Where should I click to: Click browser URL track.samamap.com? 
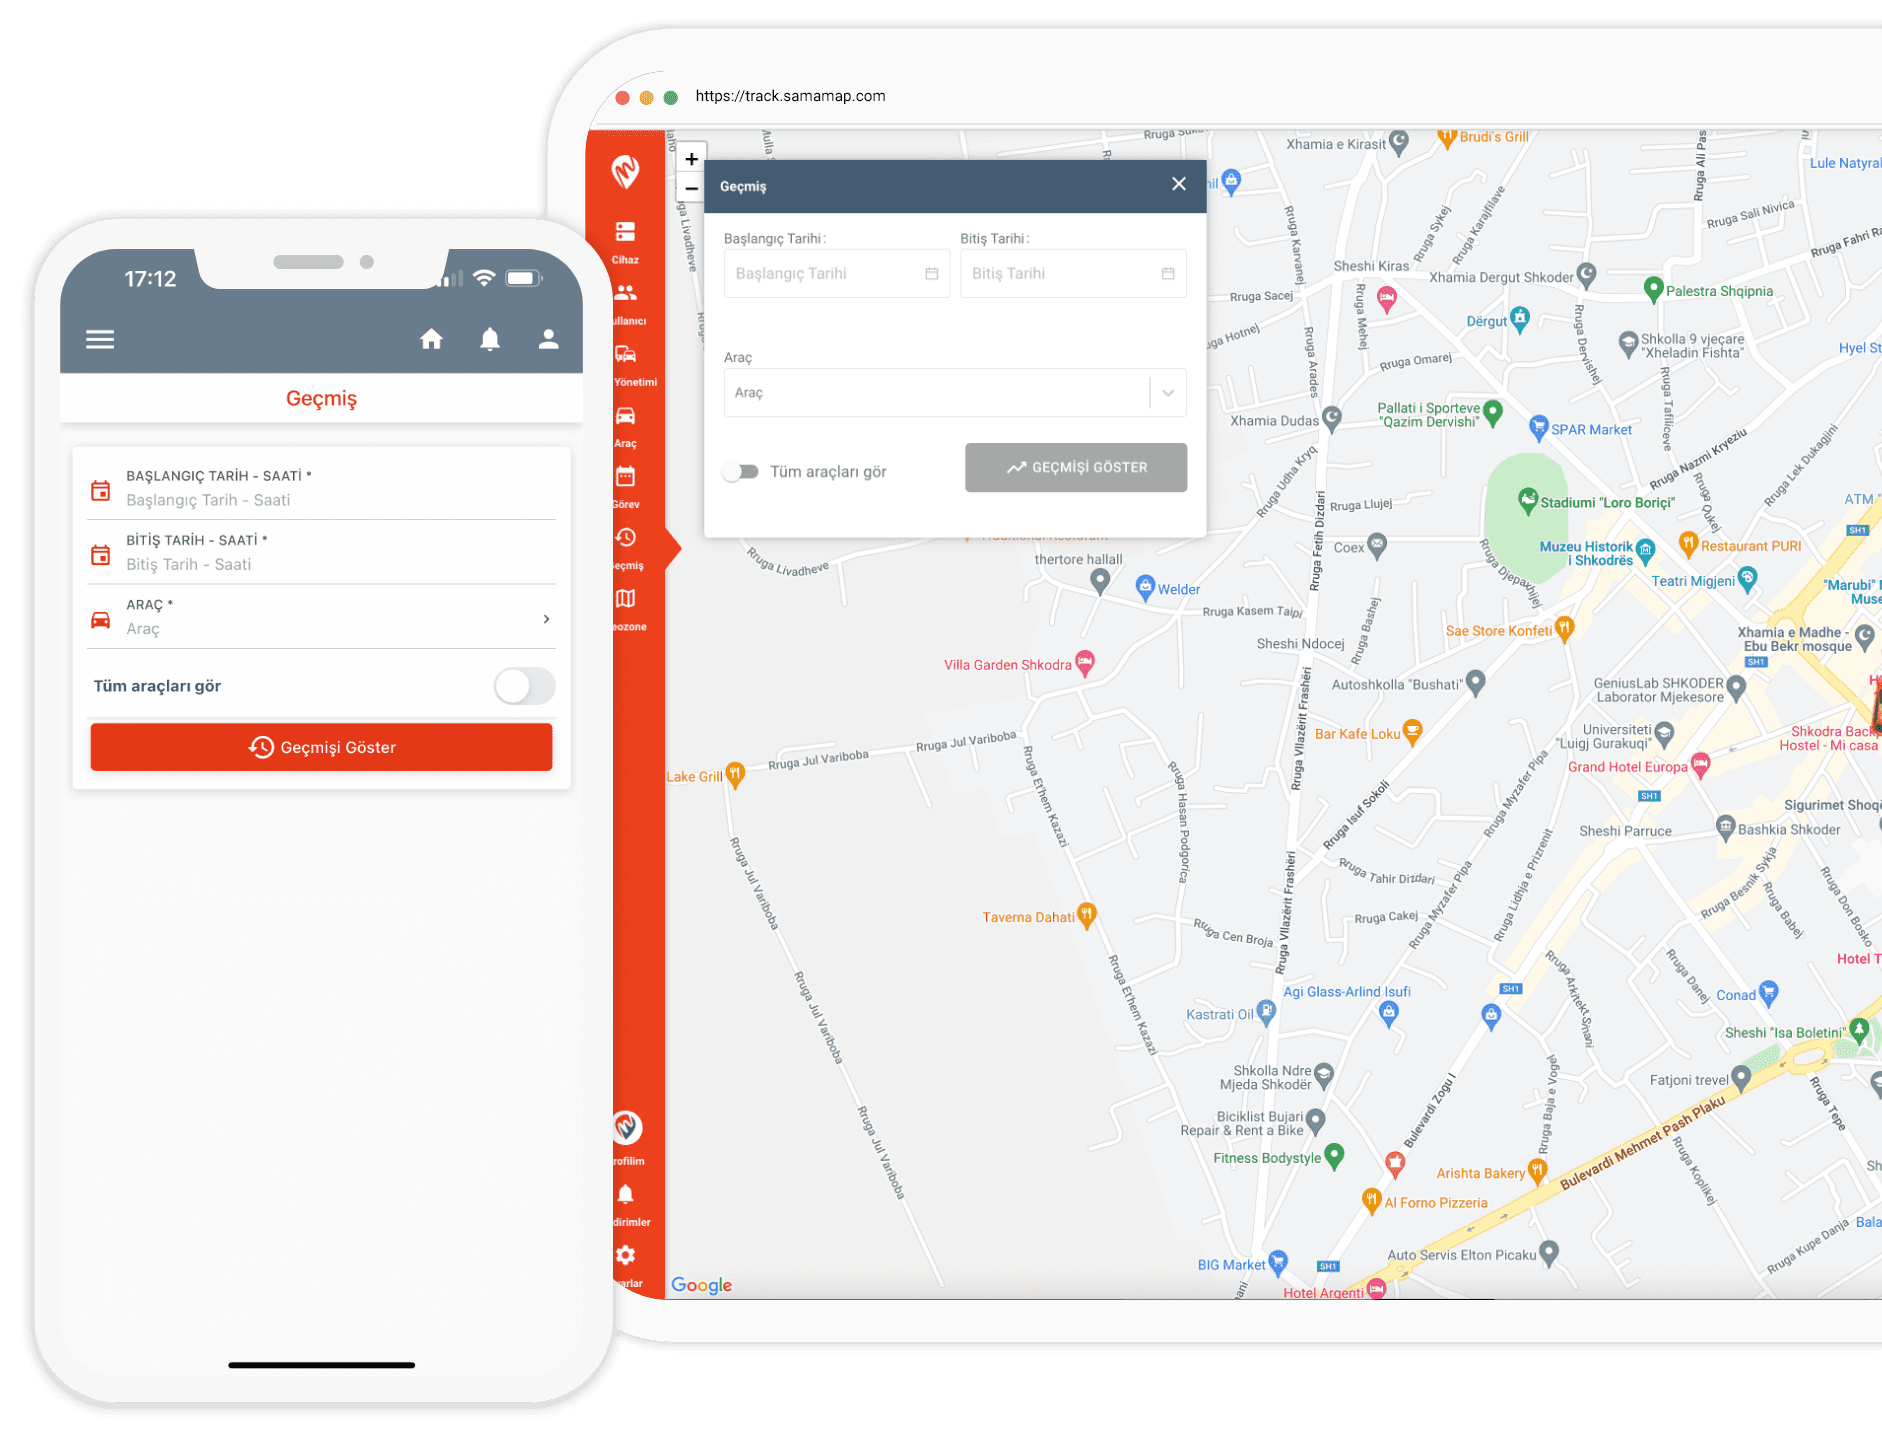pyautogui.click(x=790, y=96)
